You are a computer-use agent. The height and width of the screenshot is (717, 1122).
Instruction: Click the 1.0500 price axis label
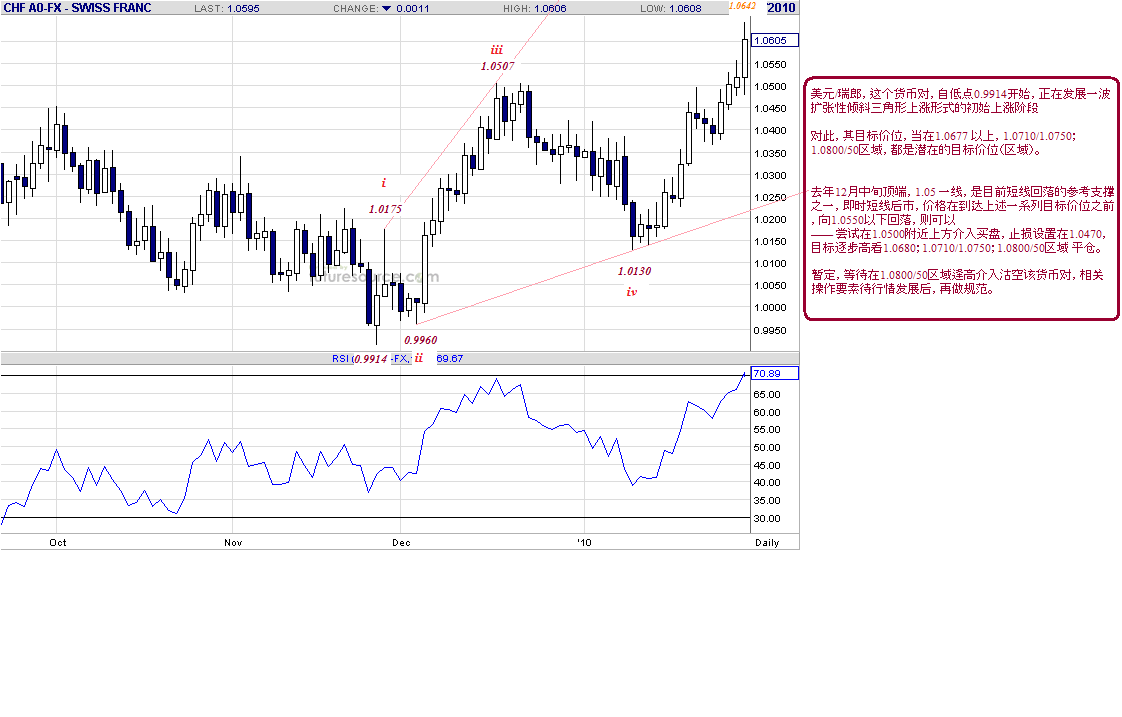tap(770, 87)
